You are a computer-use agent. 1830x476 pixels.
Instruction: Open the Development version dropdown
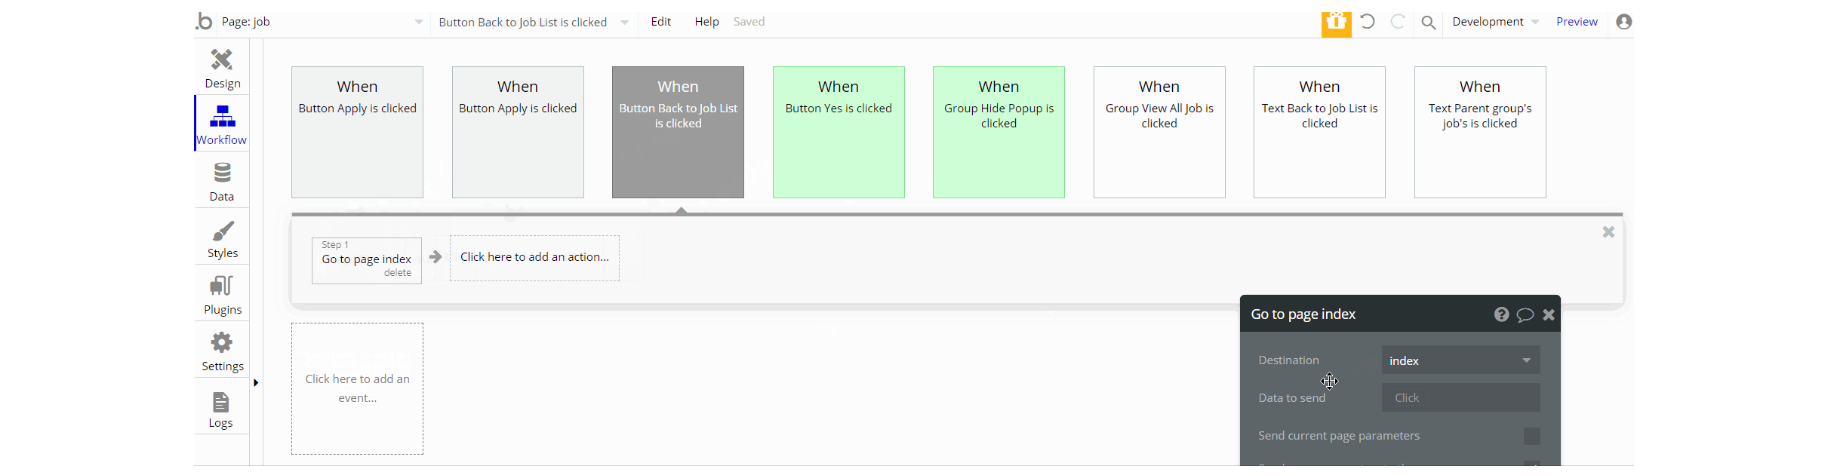pos(1495,22)
